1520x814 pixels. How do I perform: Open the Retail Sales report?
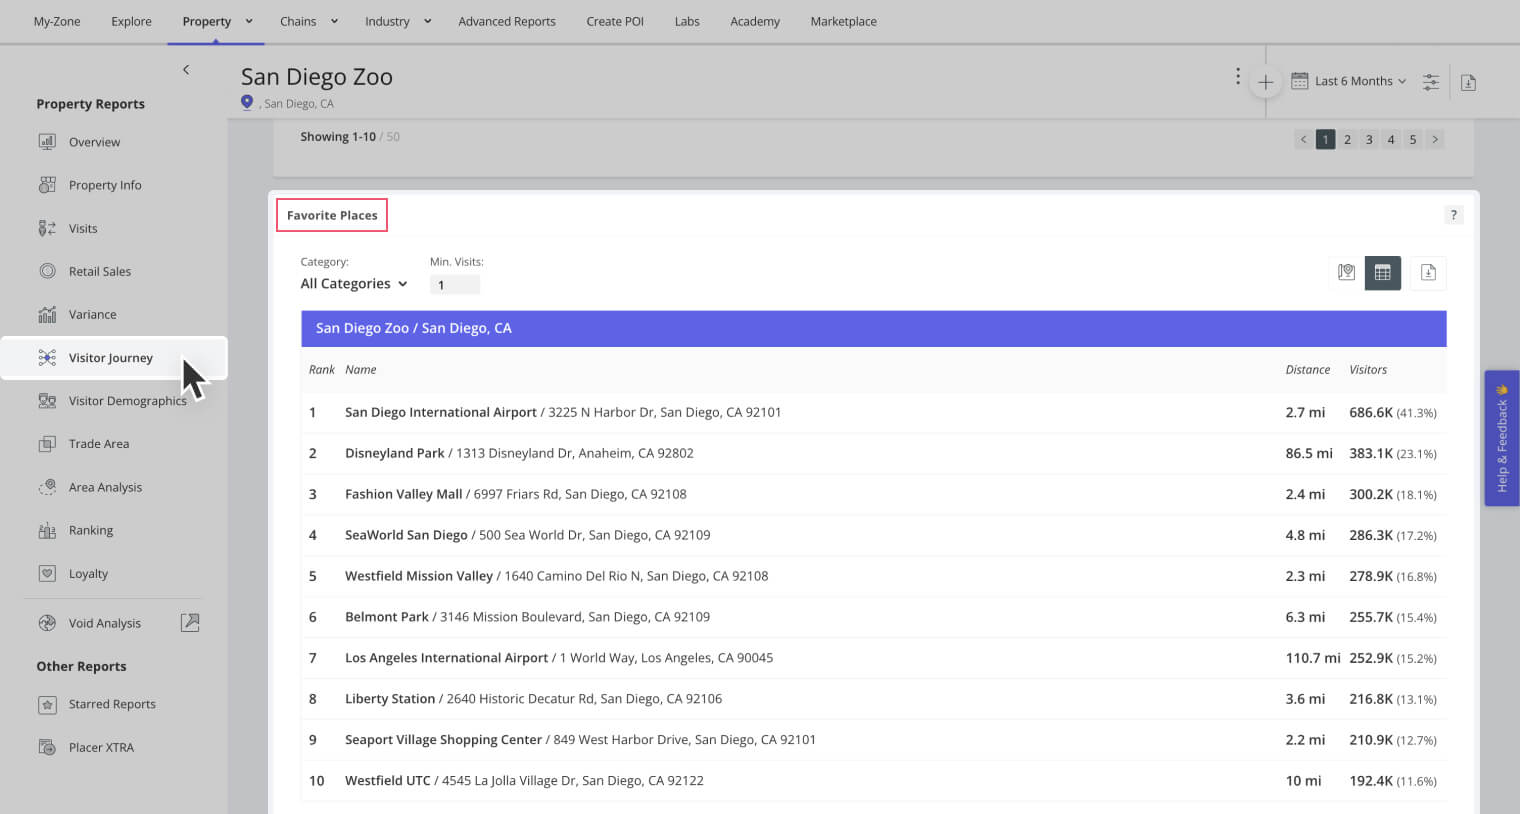pos(99,271)
